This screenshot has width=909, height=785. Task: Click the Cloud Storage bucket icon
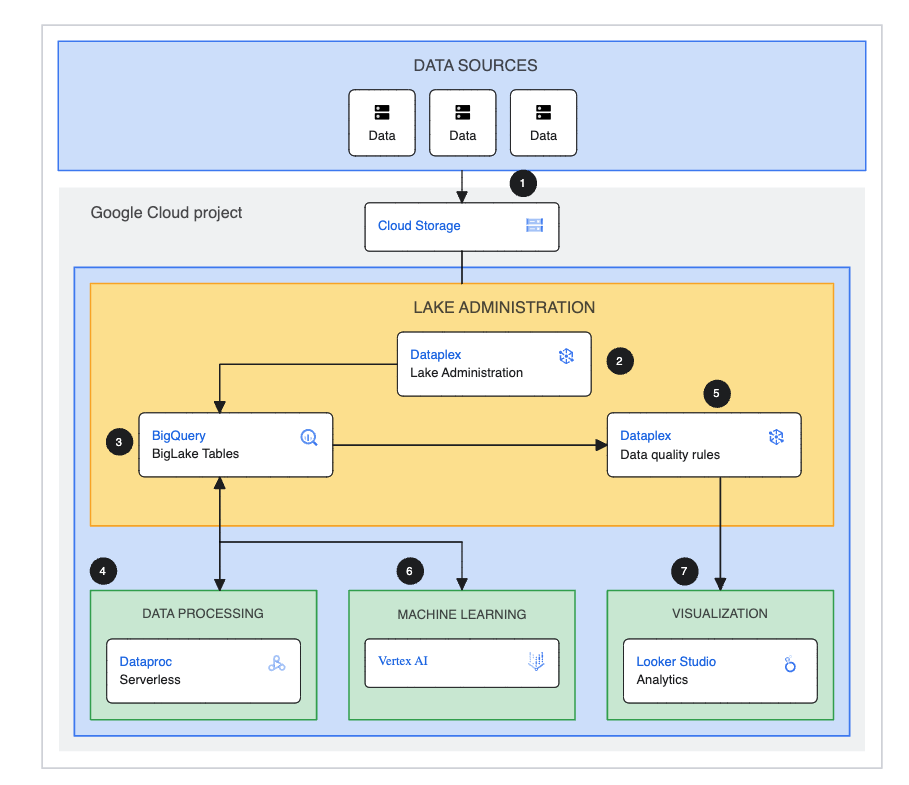536,226
